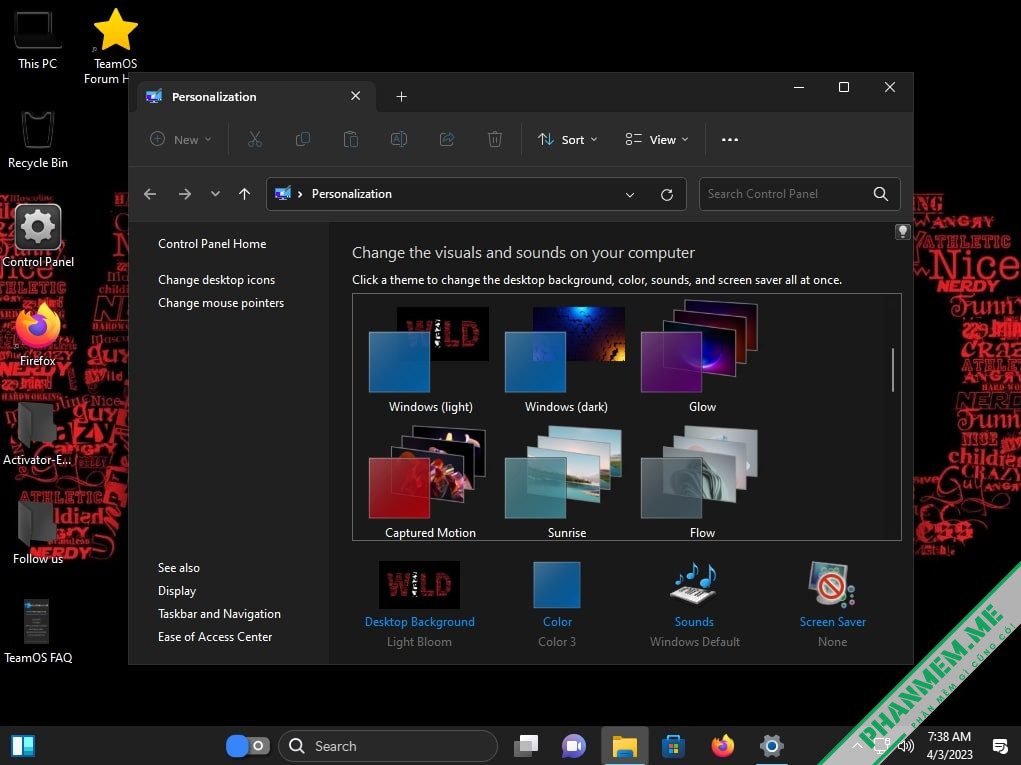Open the Follow us folder
The height and width of the screenshot is (765, 1021).
(38, 532)
